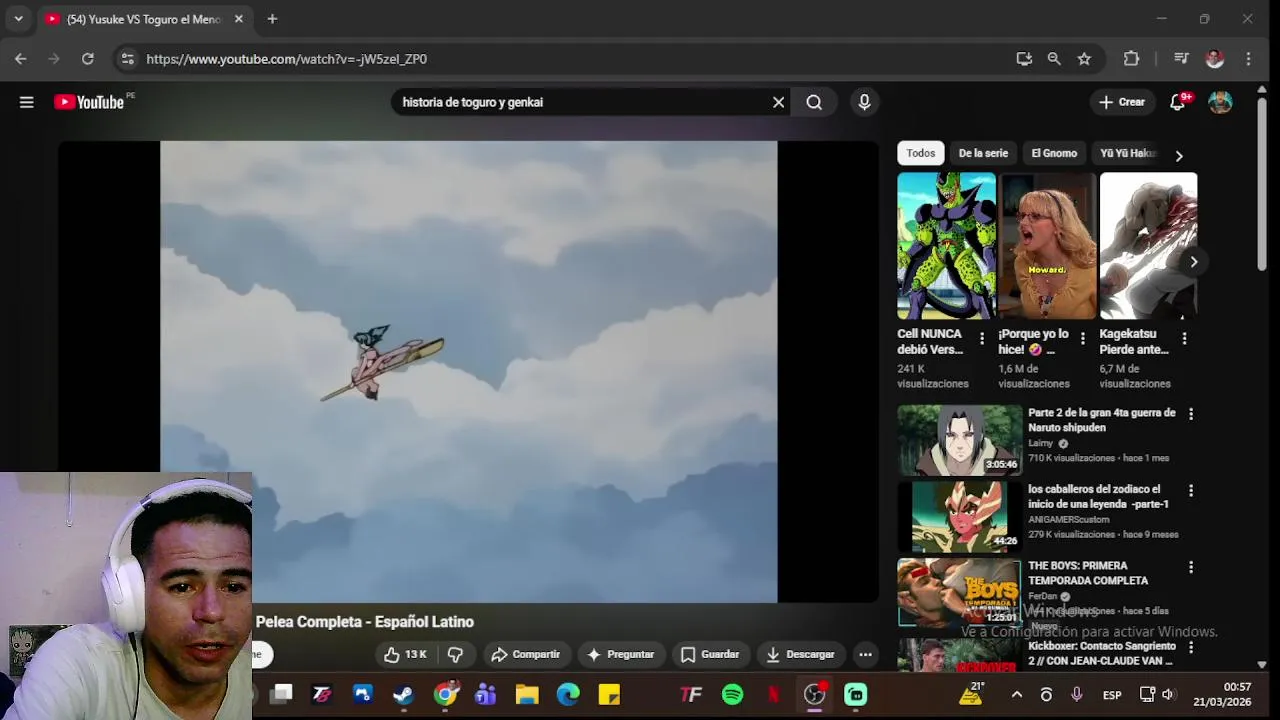Like the video with 13 K button
Screen dimensions: 1280x720
[x=406, y=655]
